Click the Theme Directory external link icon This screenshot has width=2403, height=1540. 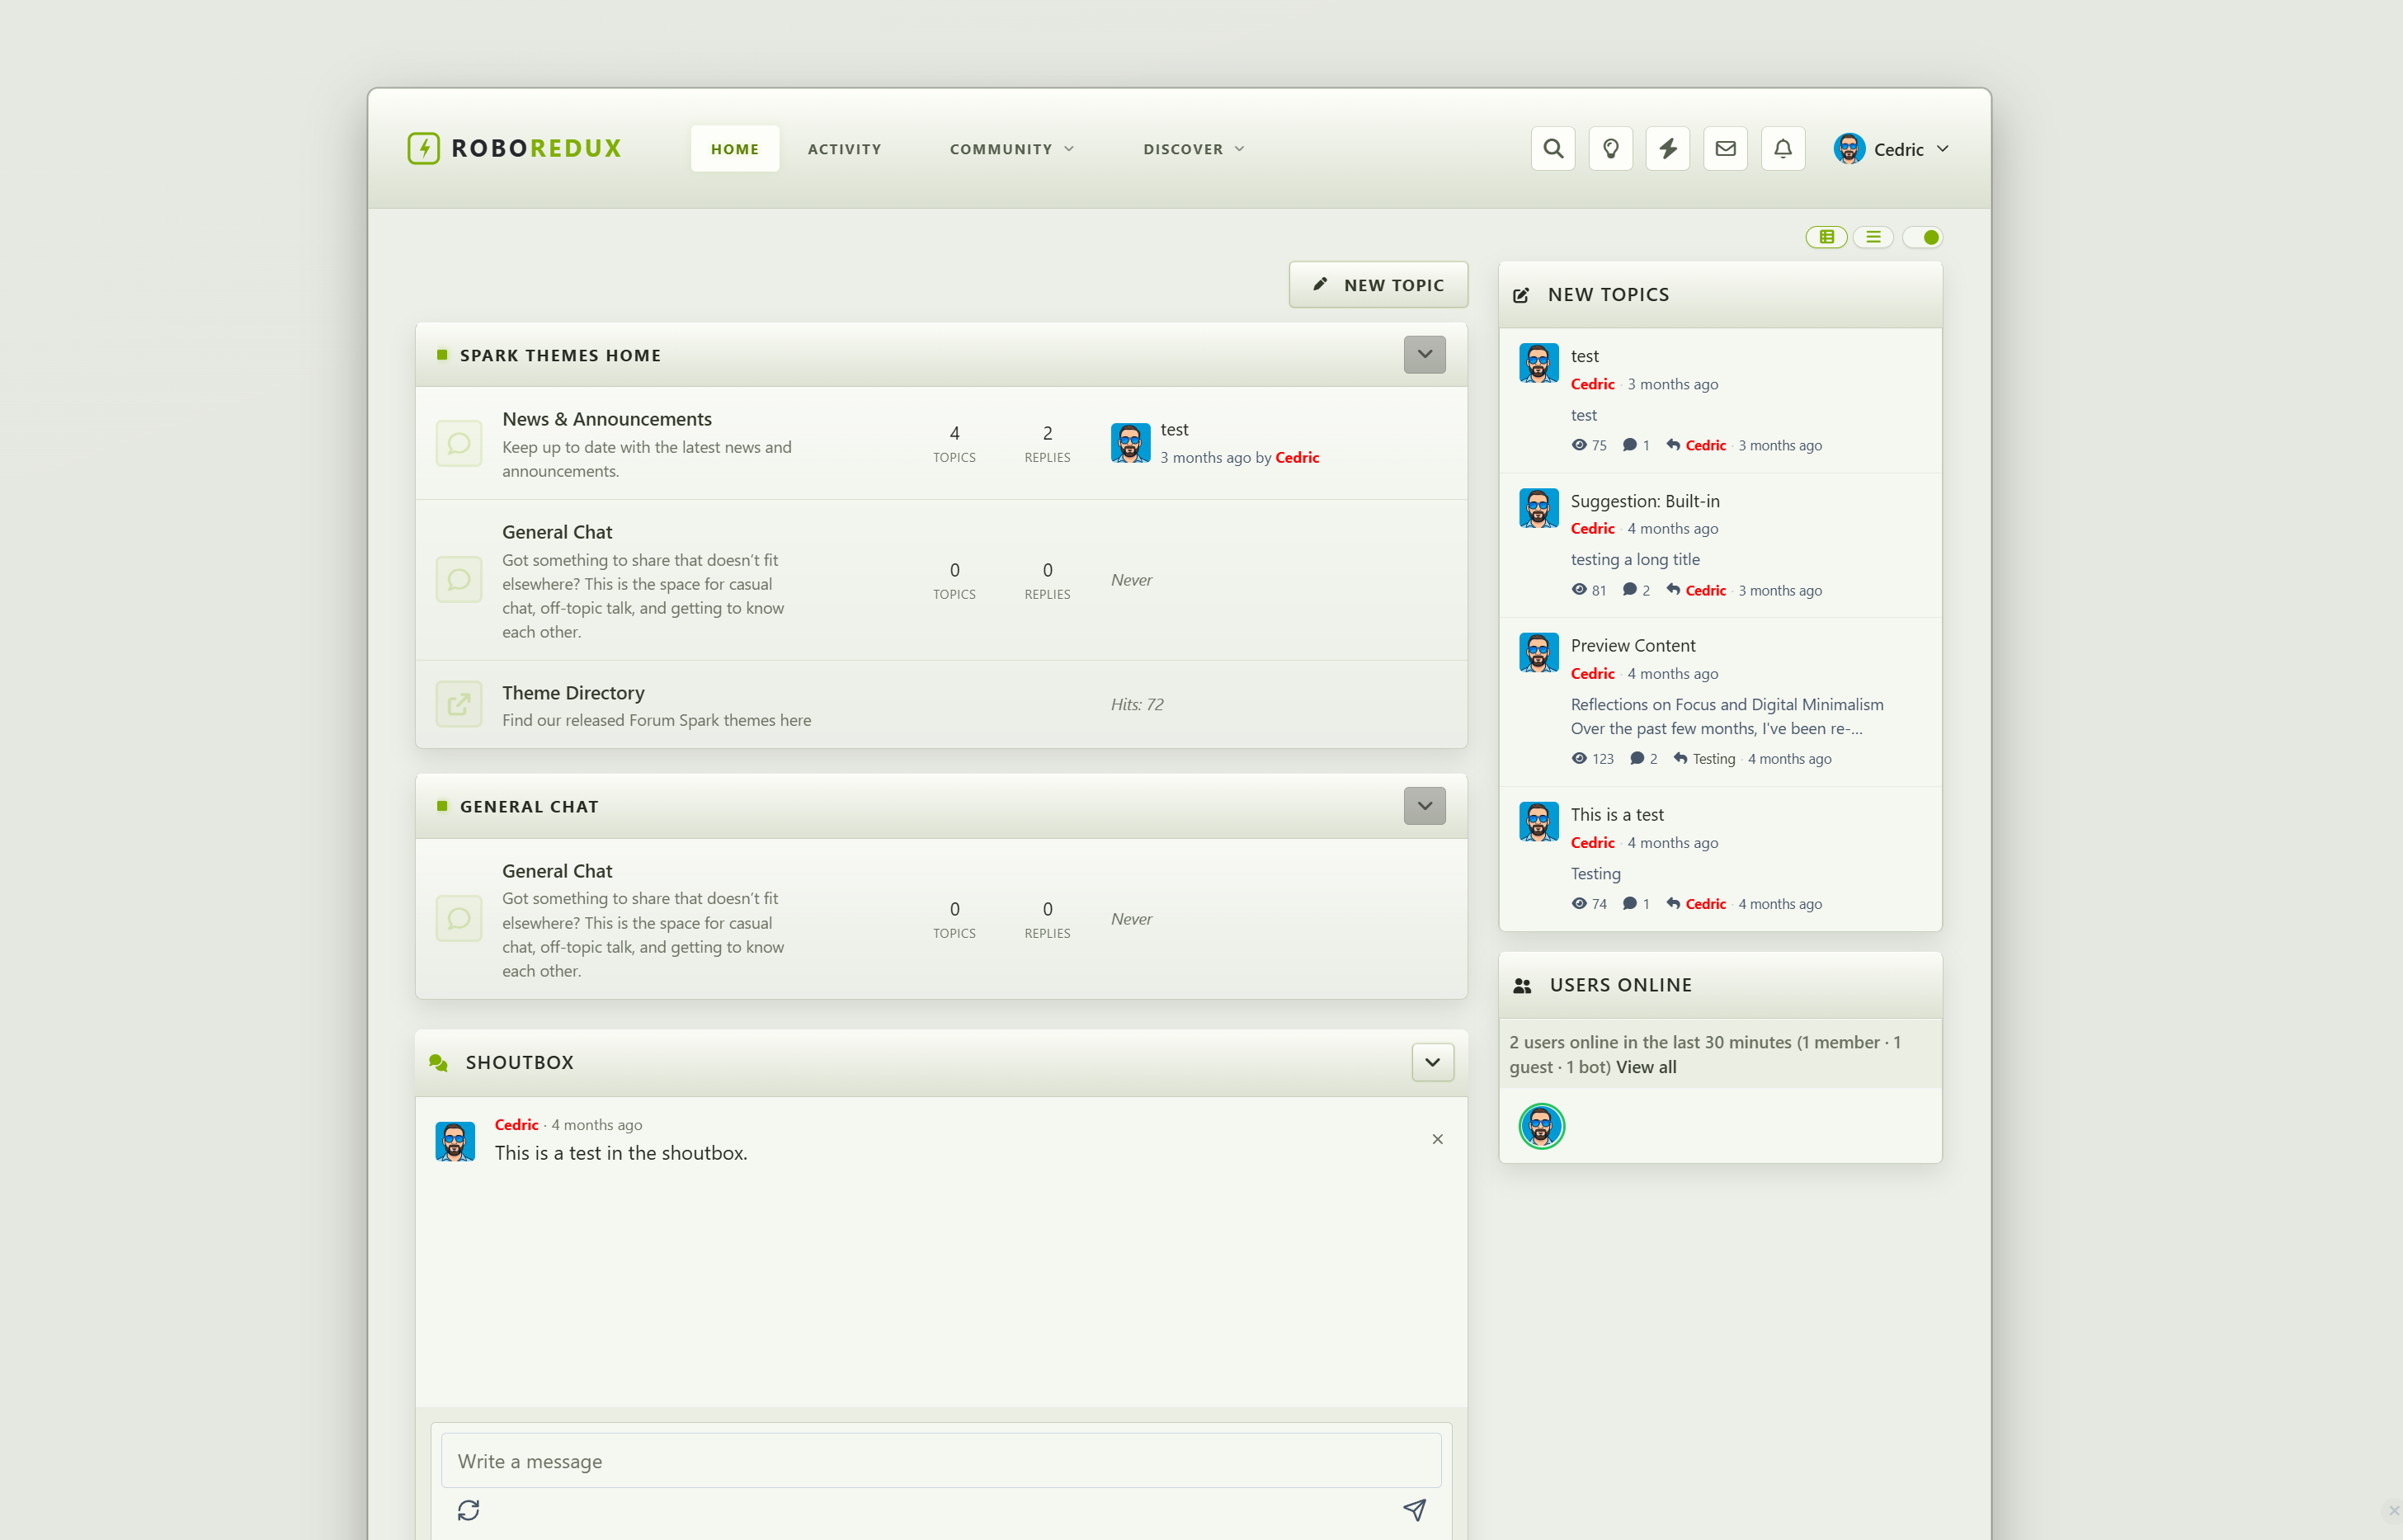coord(459,704)
